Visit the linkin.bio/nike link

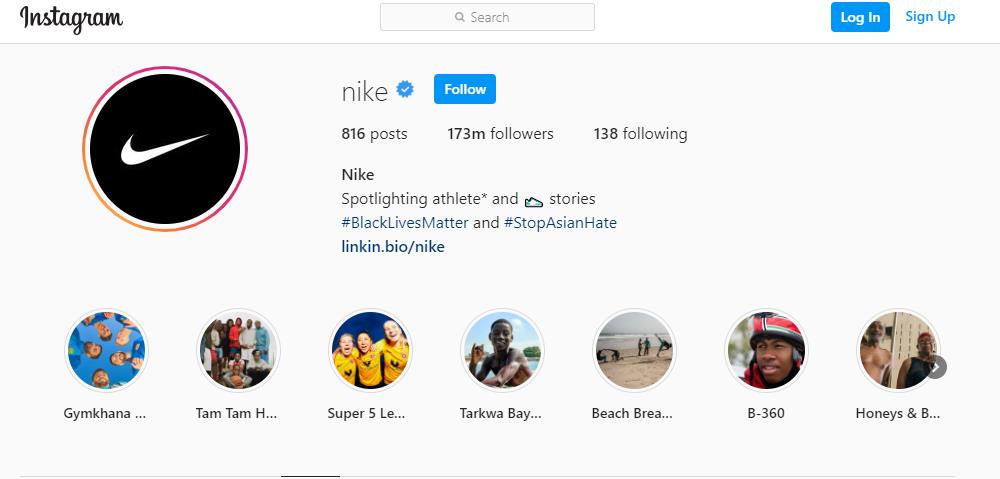point(393,247)
